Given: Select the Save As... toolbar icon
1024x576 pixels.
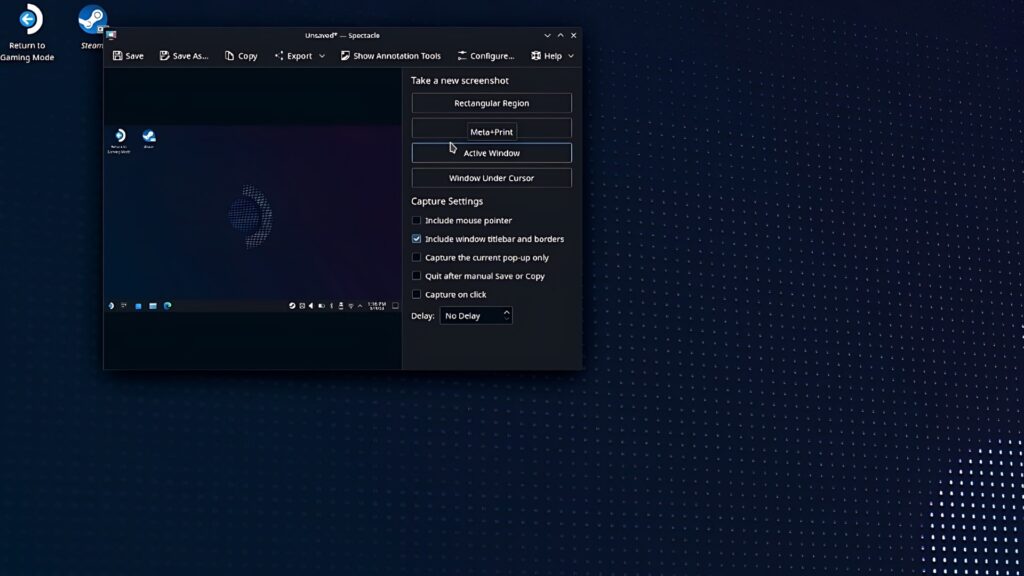Looking at the screenshot, I should [x=163, y=55].
